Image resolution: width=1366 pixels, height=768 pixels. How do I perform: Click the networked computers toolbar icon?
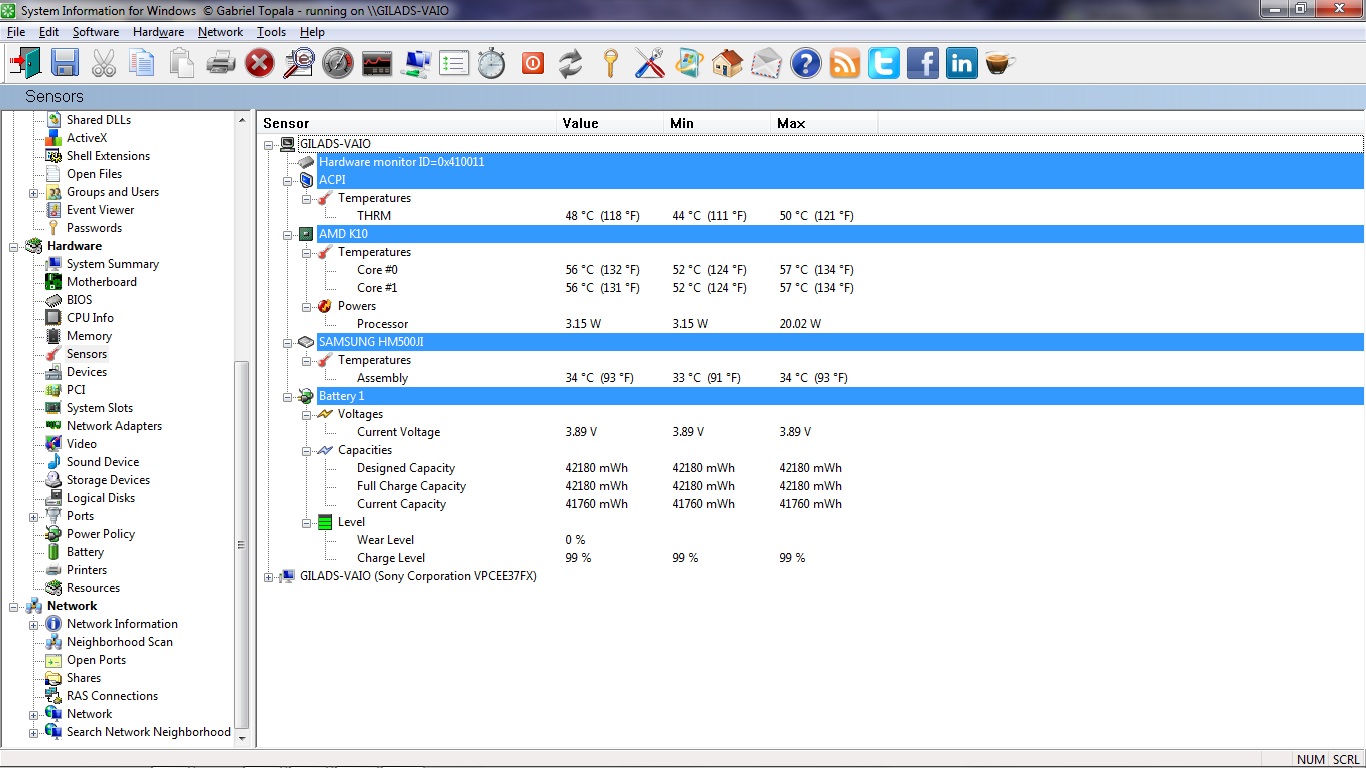tap(415, 64)
